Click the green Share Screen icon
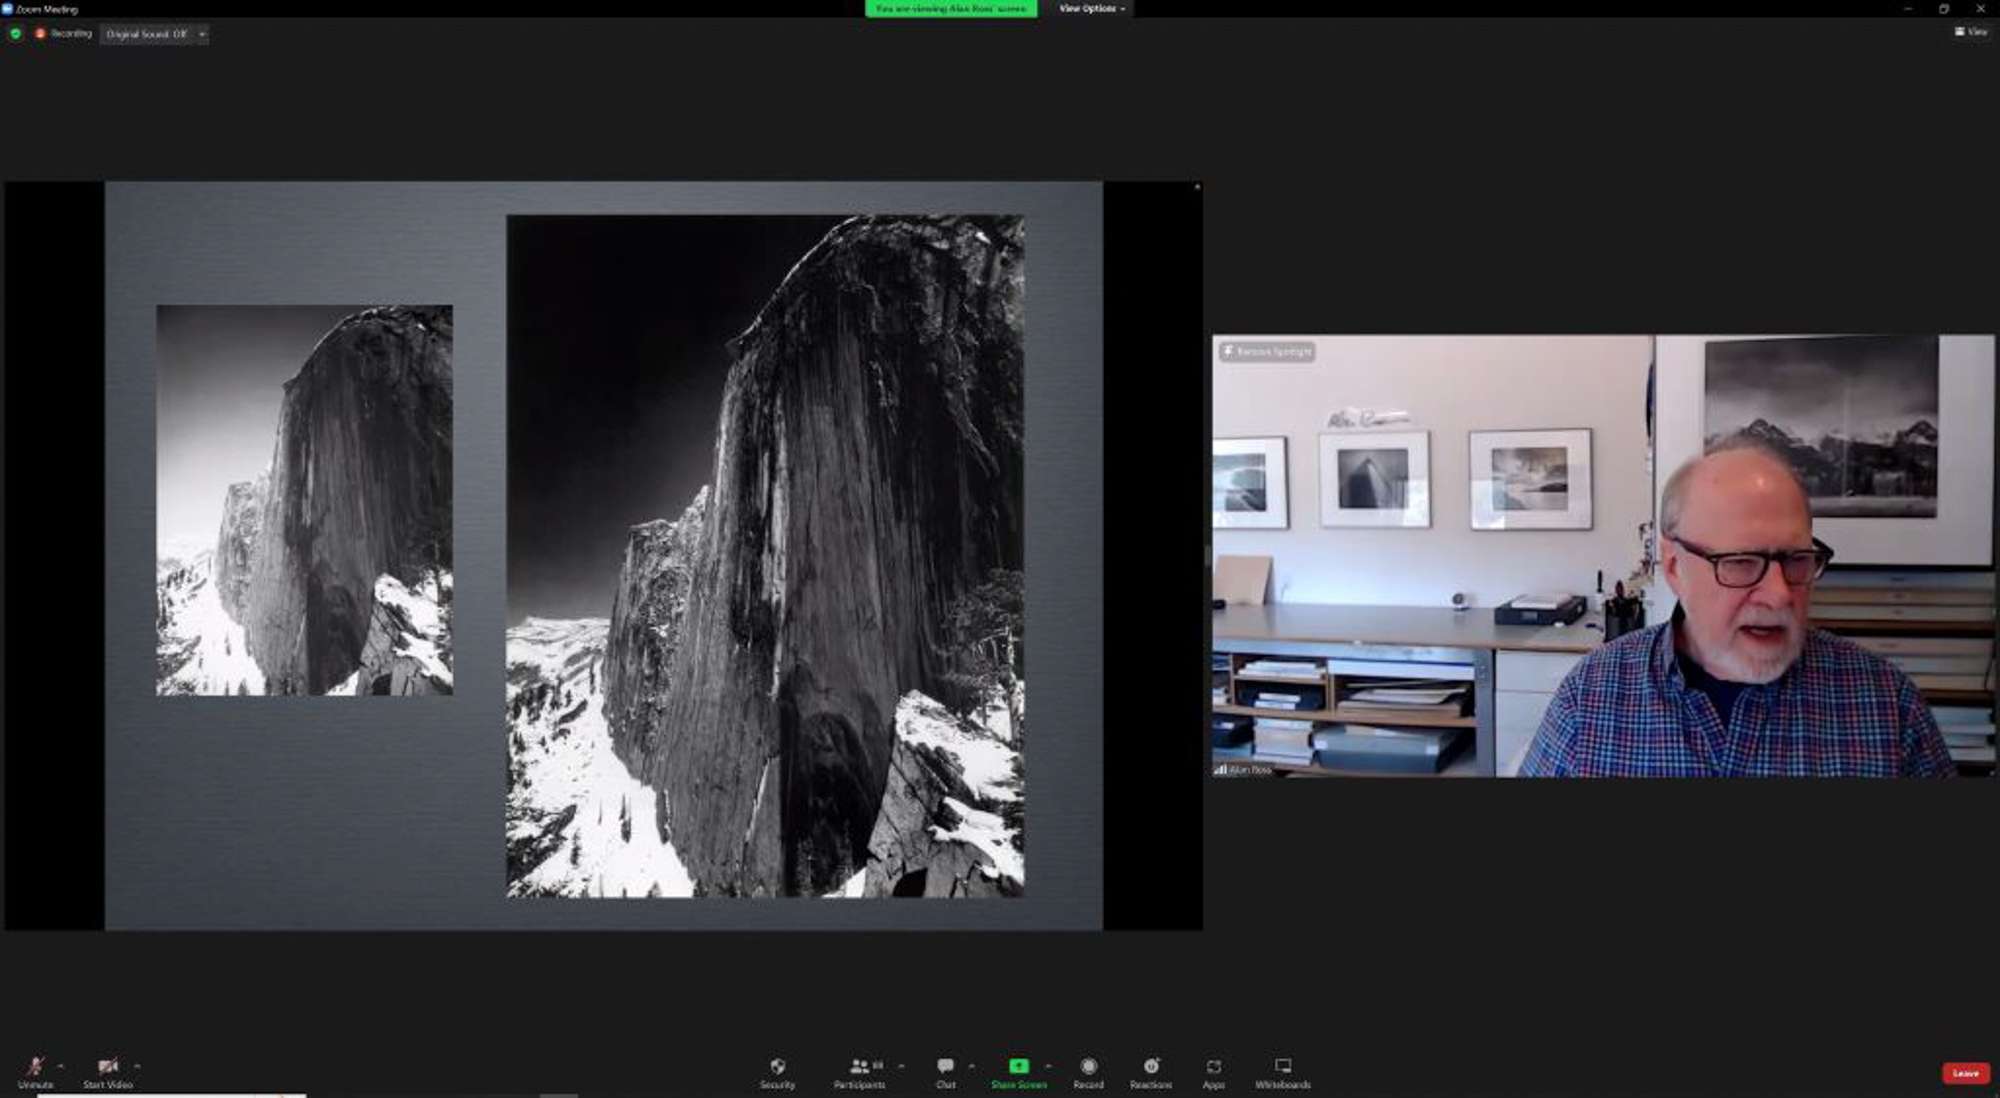Viewport: 2000px width, 1098px height. (x=1018, y=1066)
